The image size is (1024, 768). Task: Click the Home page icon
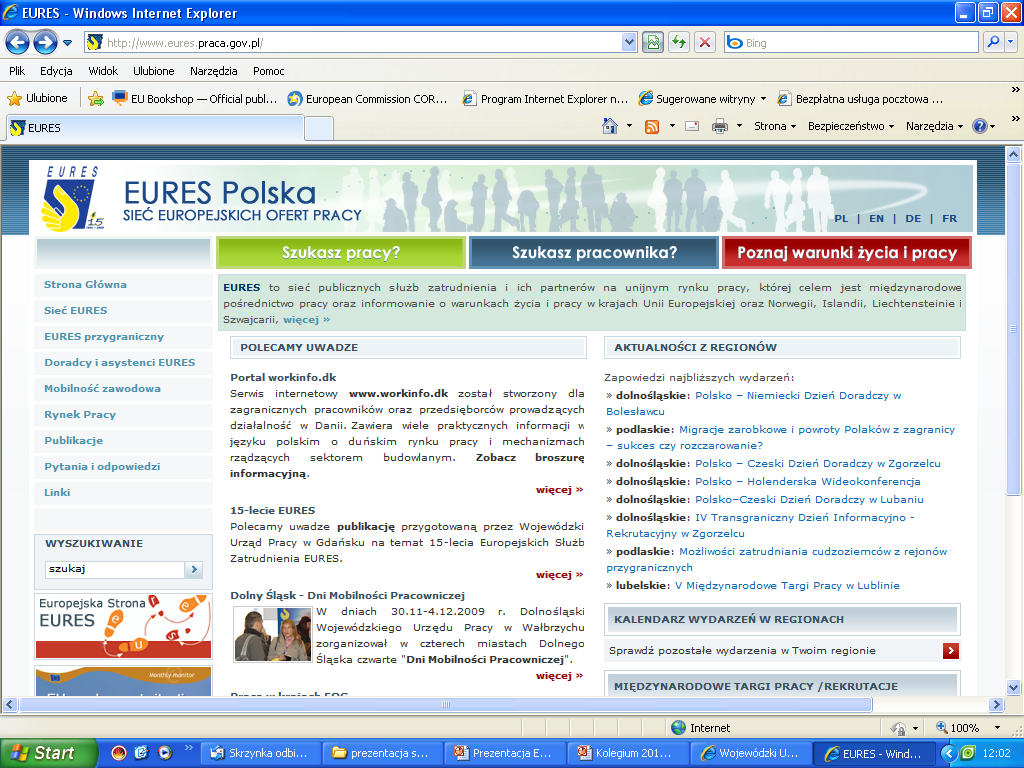click(x=610, y=126)
